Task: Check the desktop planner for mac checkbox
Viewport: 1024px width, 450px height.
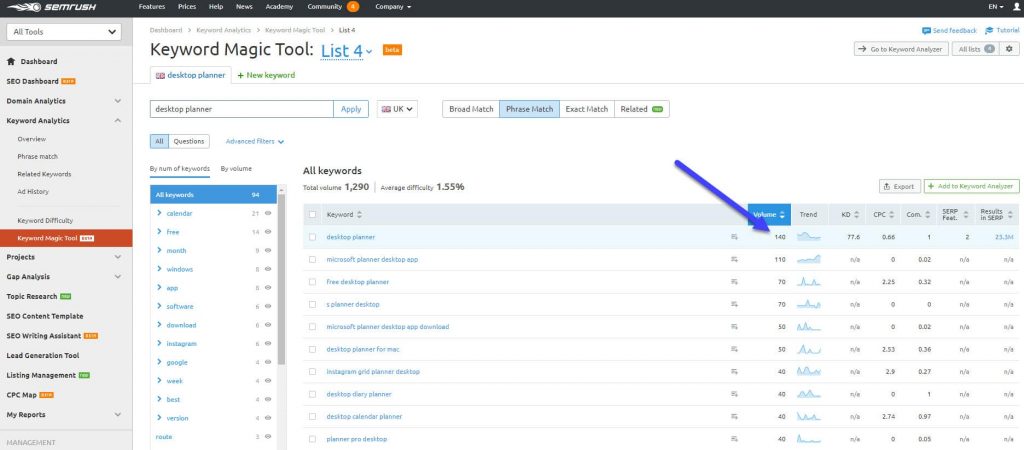Action: 312,349
